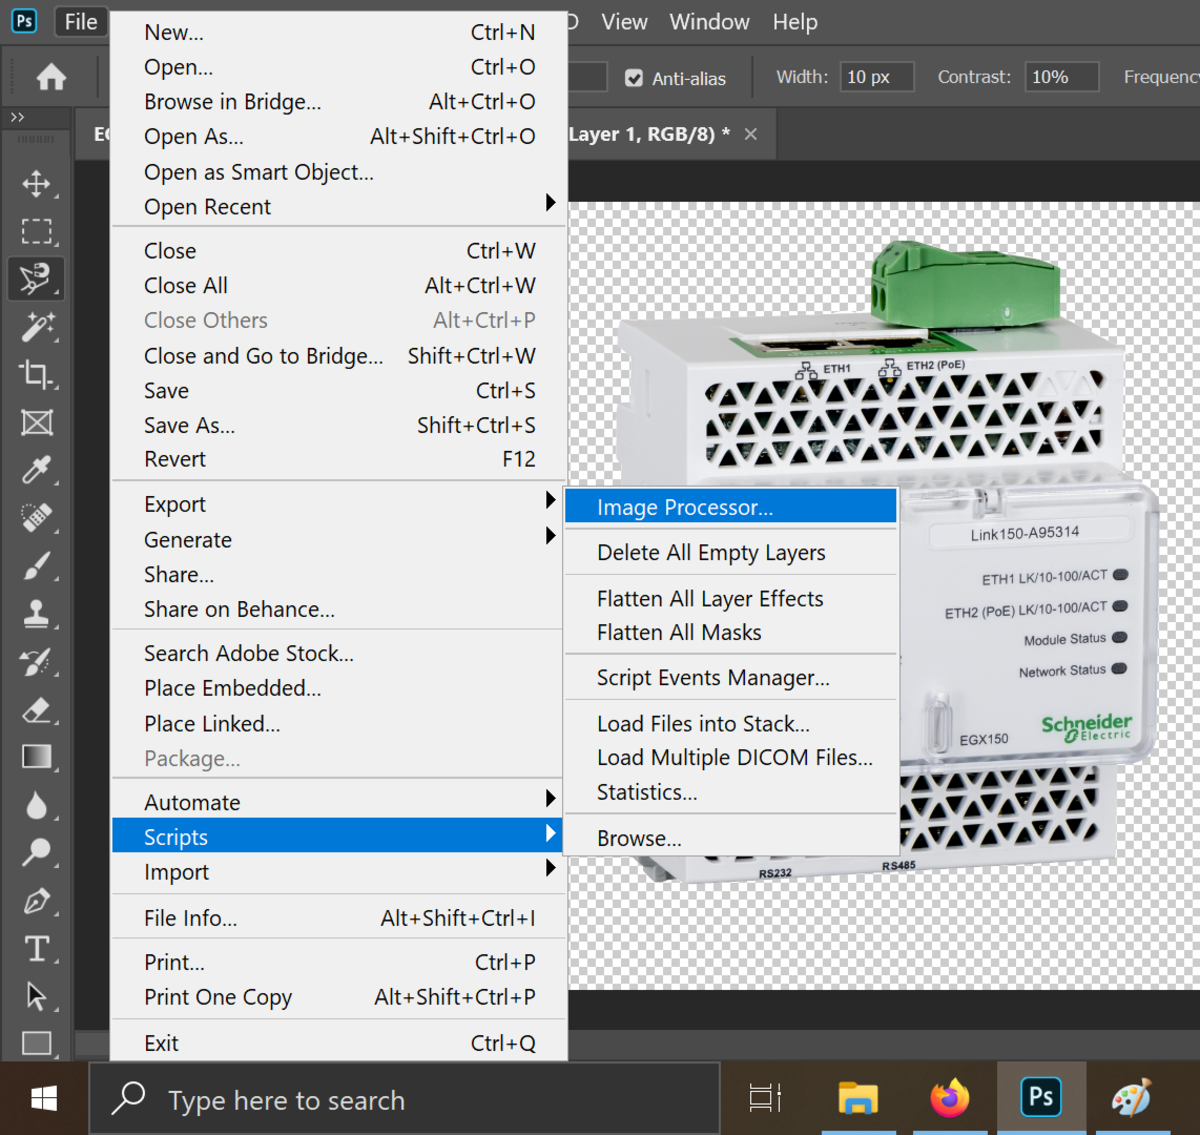Expand the Automate submenu
The height and width of the screenshot is (1135, 1200).
coord(340,803)
